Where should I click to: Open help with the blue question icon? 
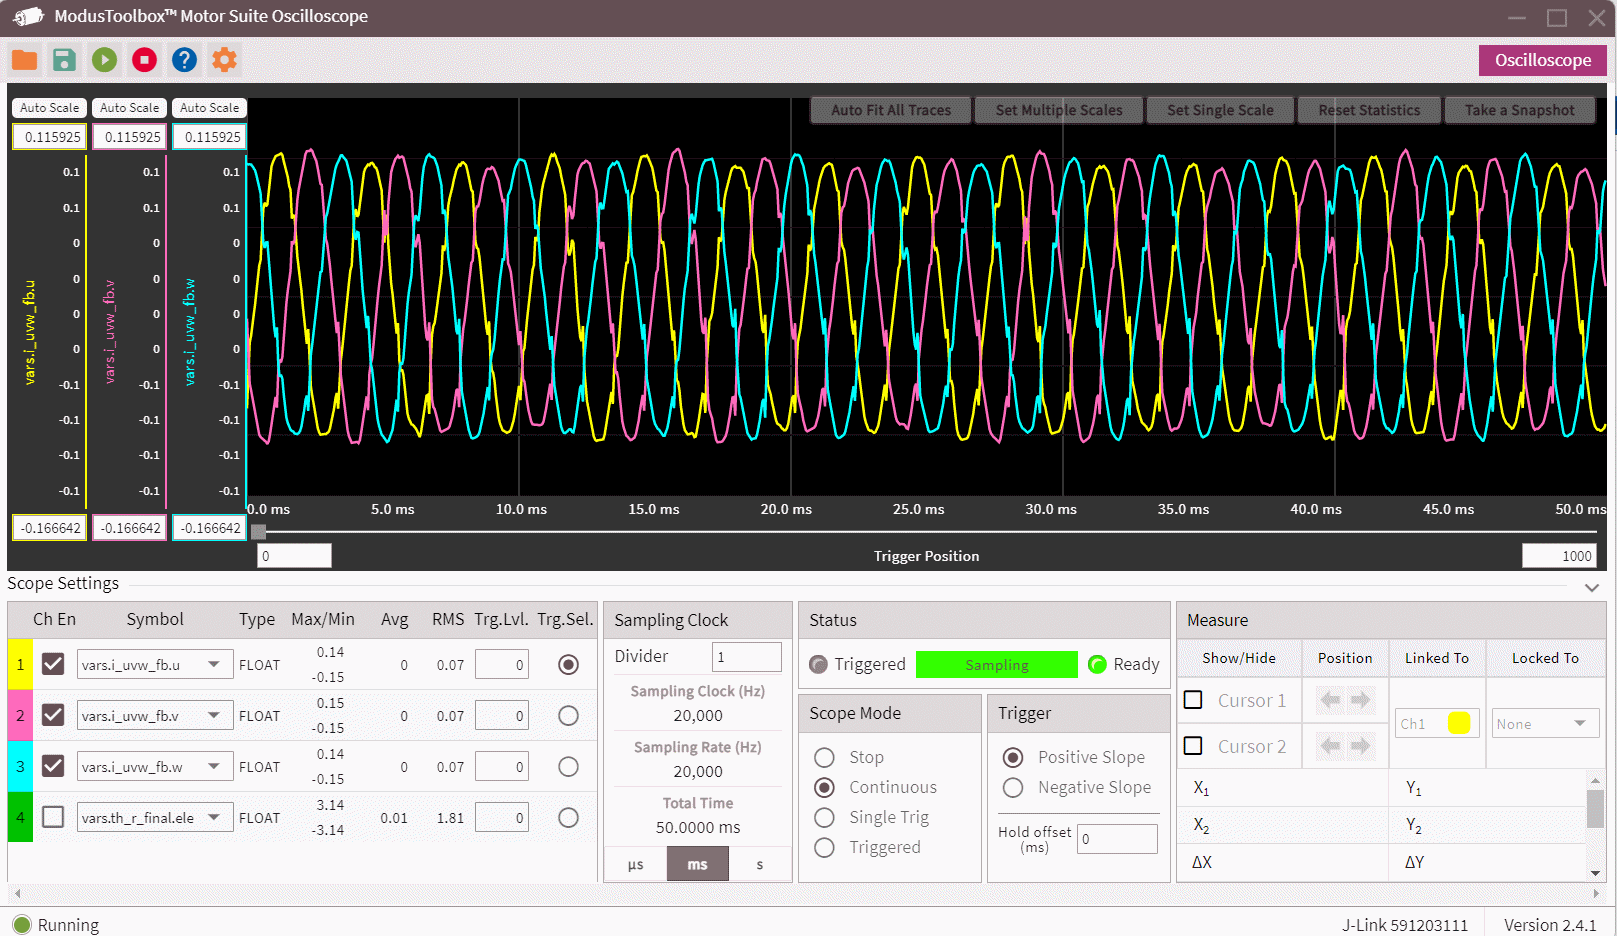point(184,60)
